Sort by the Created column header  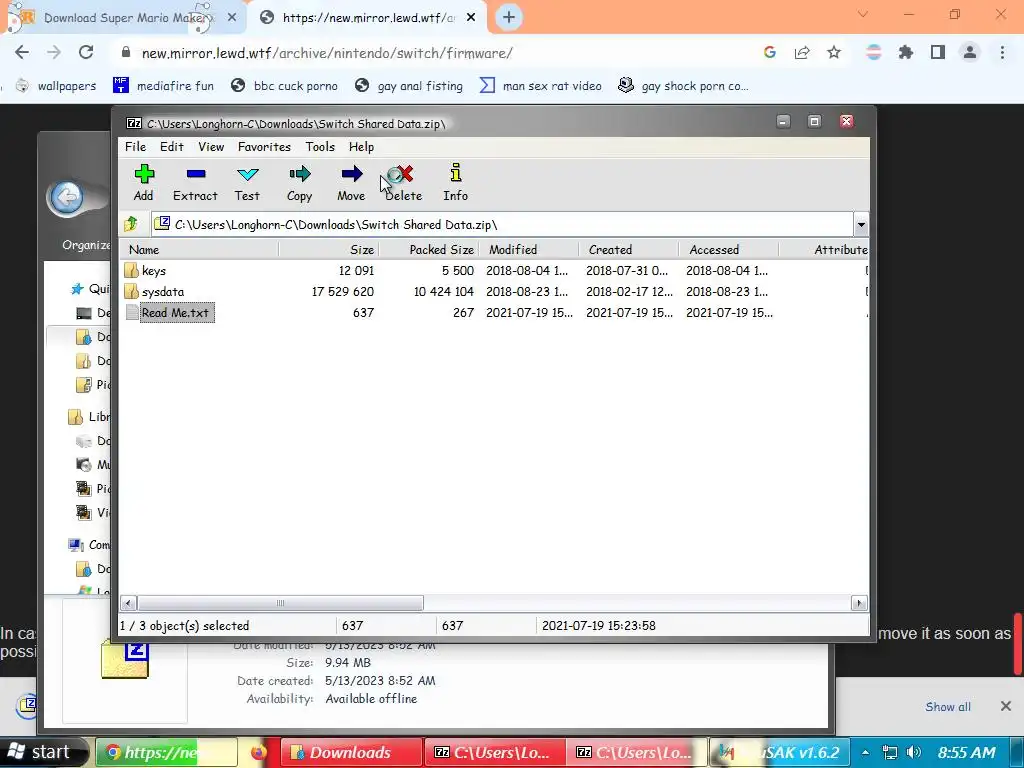tap(629, 249)
